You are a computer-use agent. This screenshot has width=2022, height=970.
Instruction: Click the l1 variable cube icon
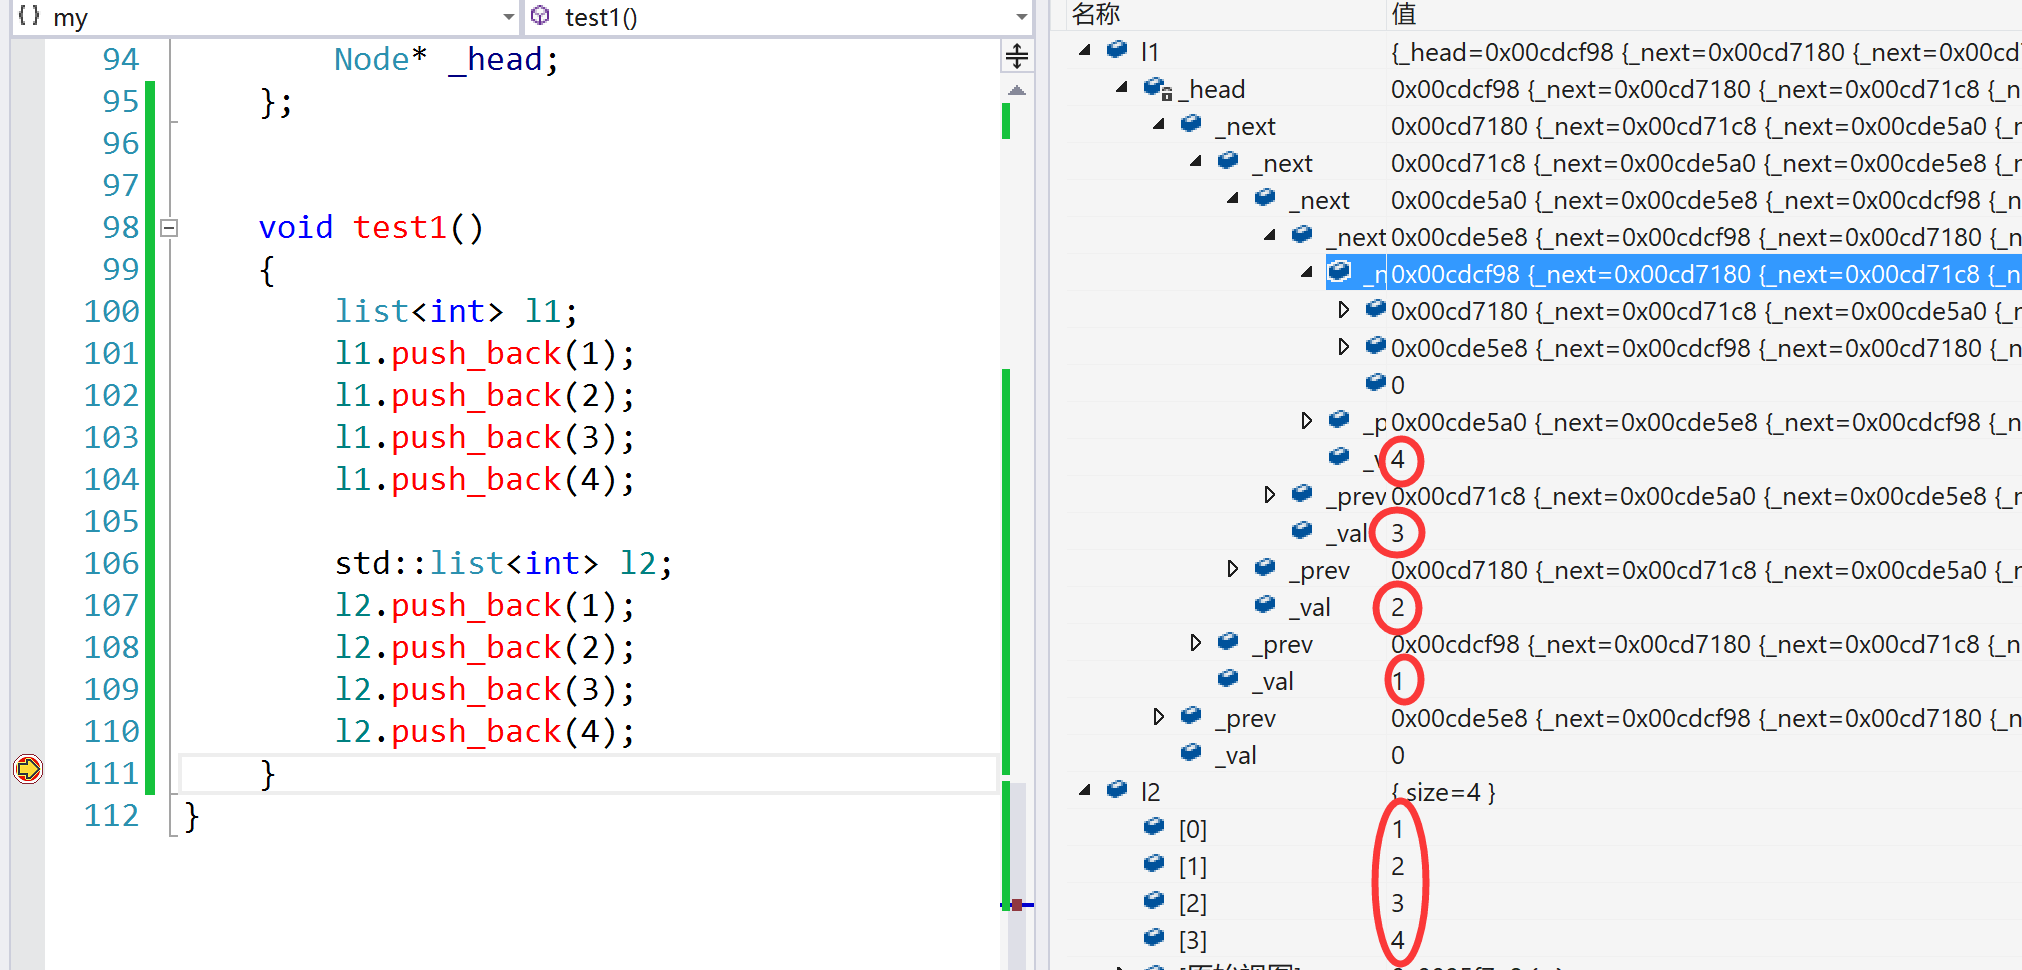[1118, 50]
